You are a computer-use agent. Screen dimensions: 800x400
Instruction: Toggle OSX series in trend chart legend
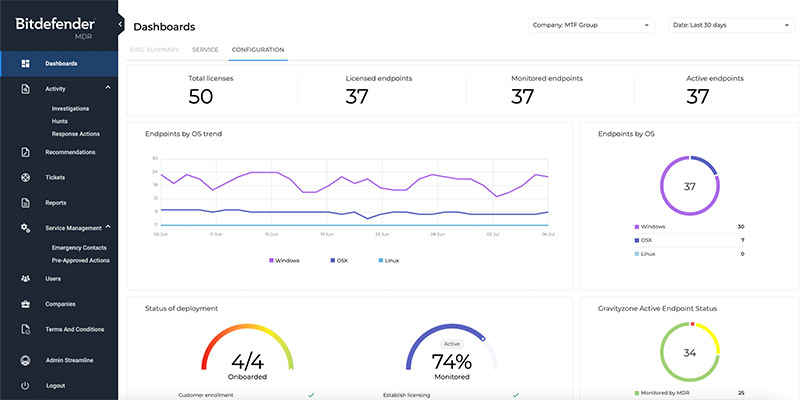[339, 261]
